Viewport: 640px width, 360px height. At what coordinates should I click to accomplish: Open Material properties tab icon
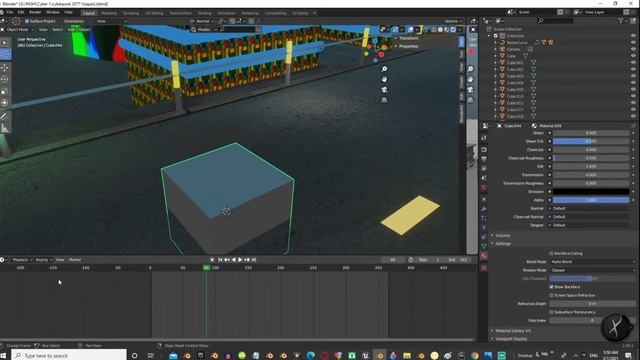click(x=484, y=256)
